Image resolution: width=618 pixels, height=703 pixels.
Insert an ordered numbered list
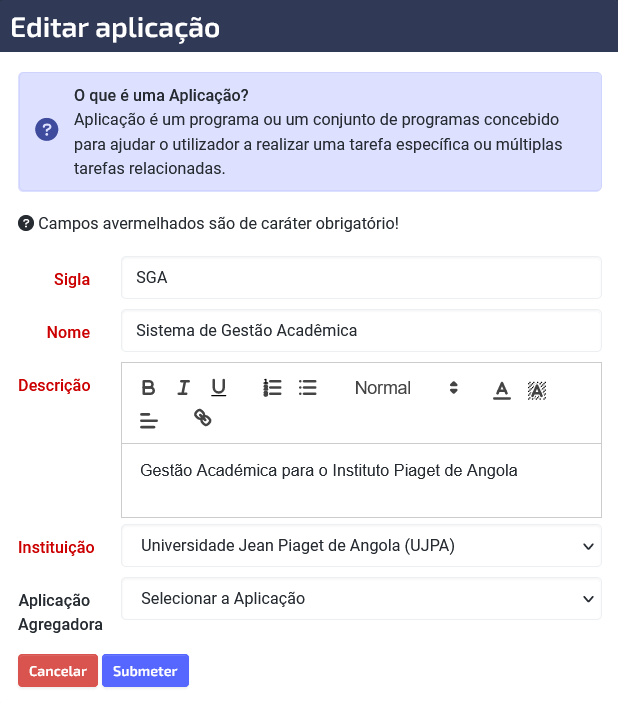[x=272, y=388]
